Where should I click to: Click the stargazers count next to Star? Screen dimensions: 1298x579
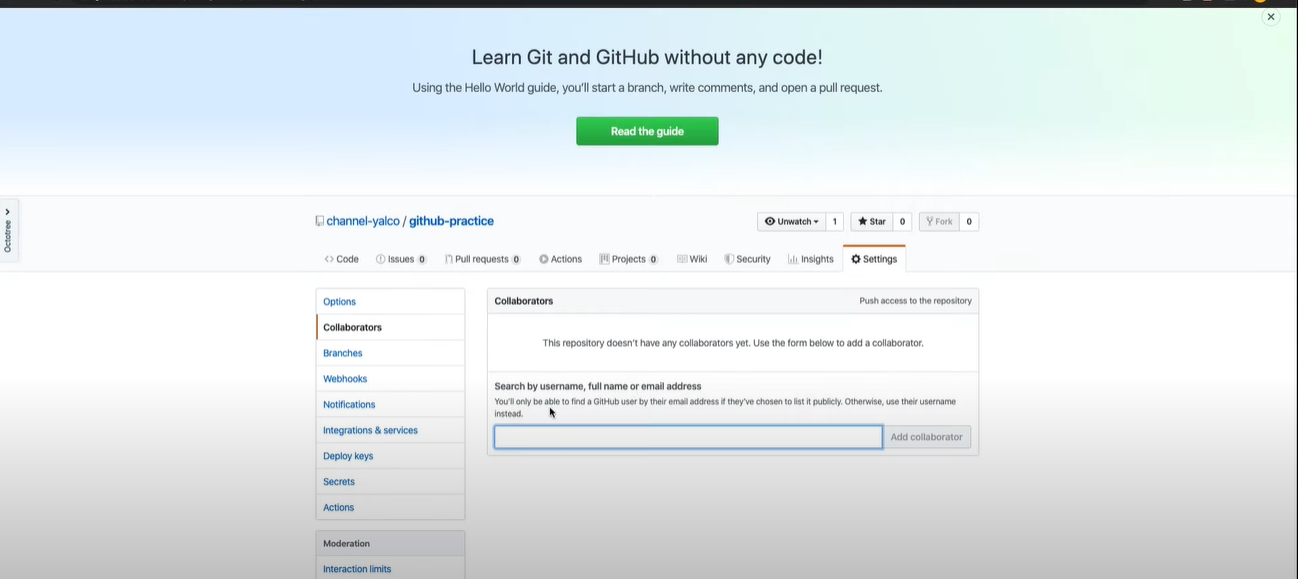902,221
